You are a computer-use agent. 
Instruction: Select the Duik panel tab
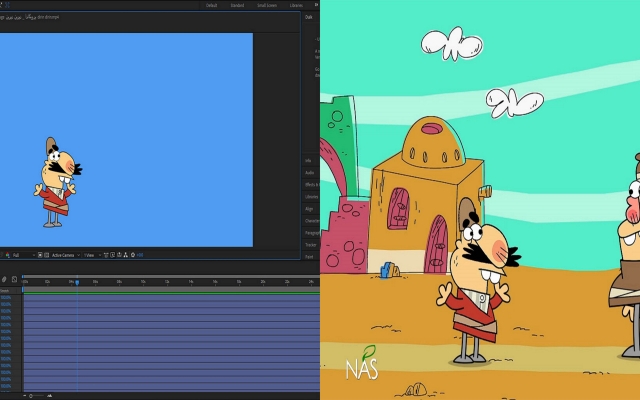pyautogui.click(x=309, y=17)
